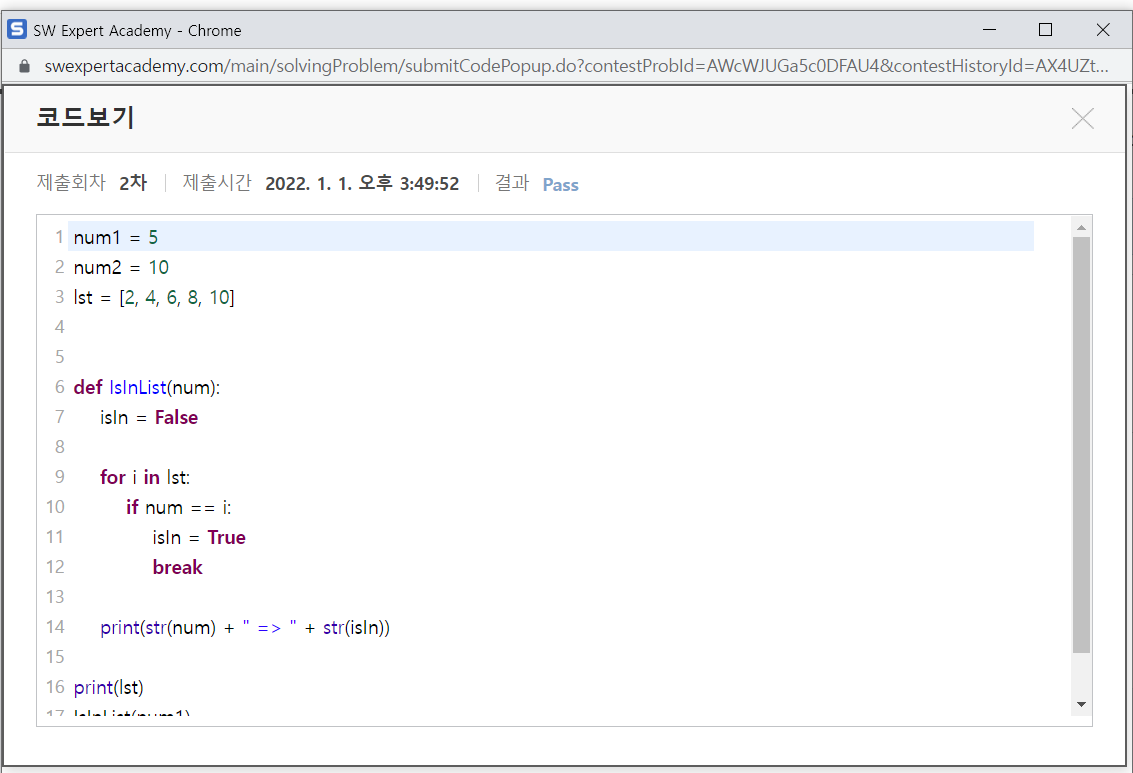Screen dimensions: 1133x773
Task: Click the print(str(num) + " => " line
Action: (245, 628)
